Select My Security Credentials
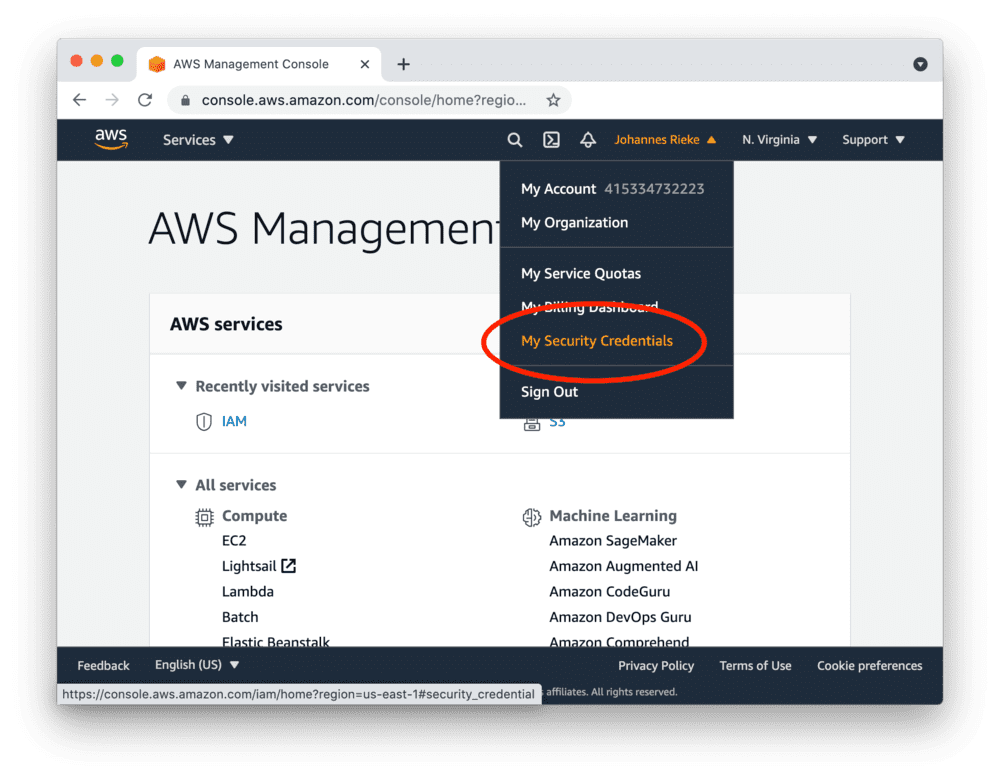Image resolution: width=1000 pixels, height=780 pixels. tap(596, 341)
